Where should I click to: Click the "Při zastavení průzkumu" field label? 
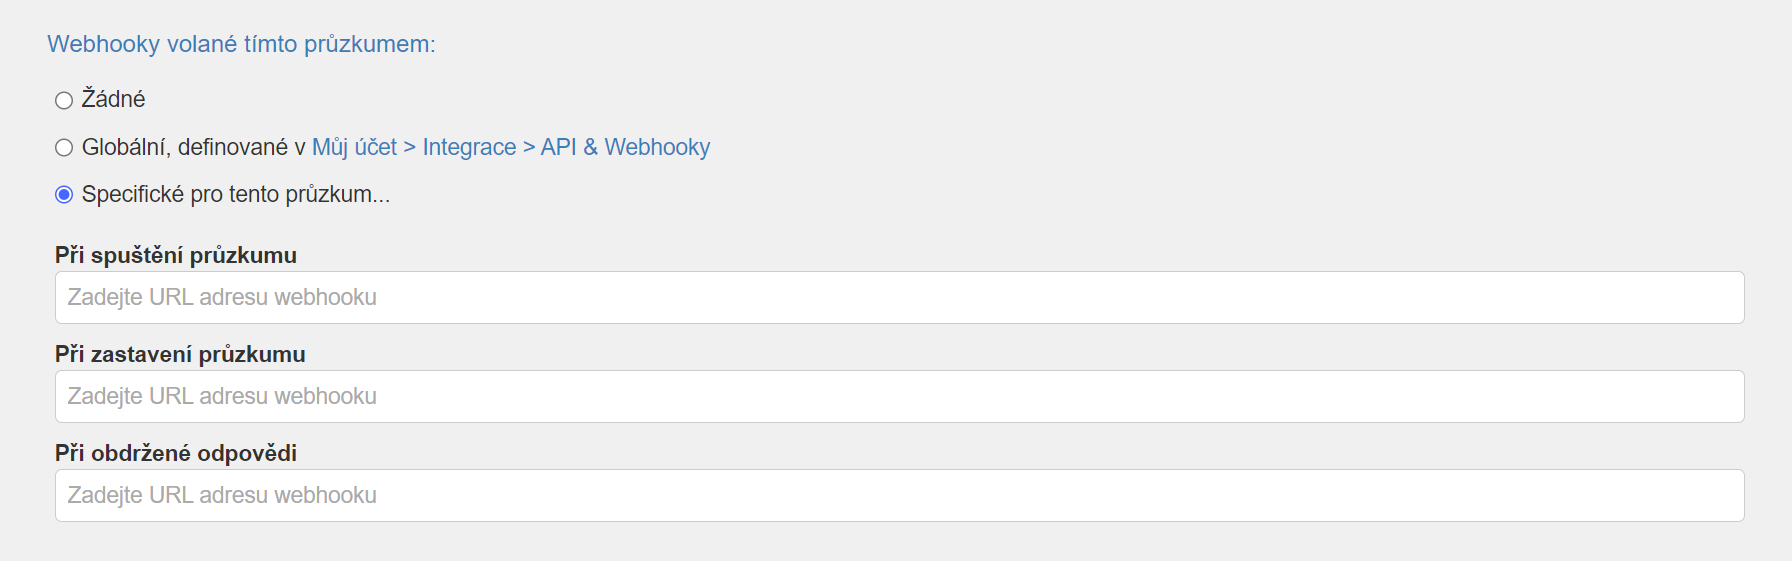point(180,354)
